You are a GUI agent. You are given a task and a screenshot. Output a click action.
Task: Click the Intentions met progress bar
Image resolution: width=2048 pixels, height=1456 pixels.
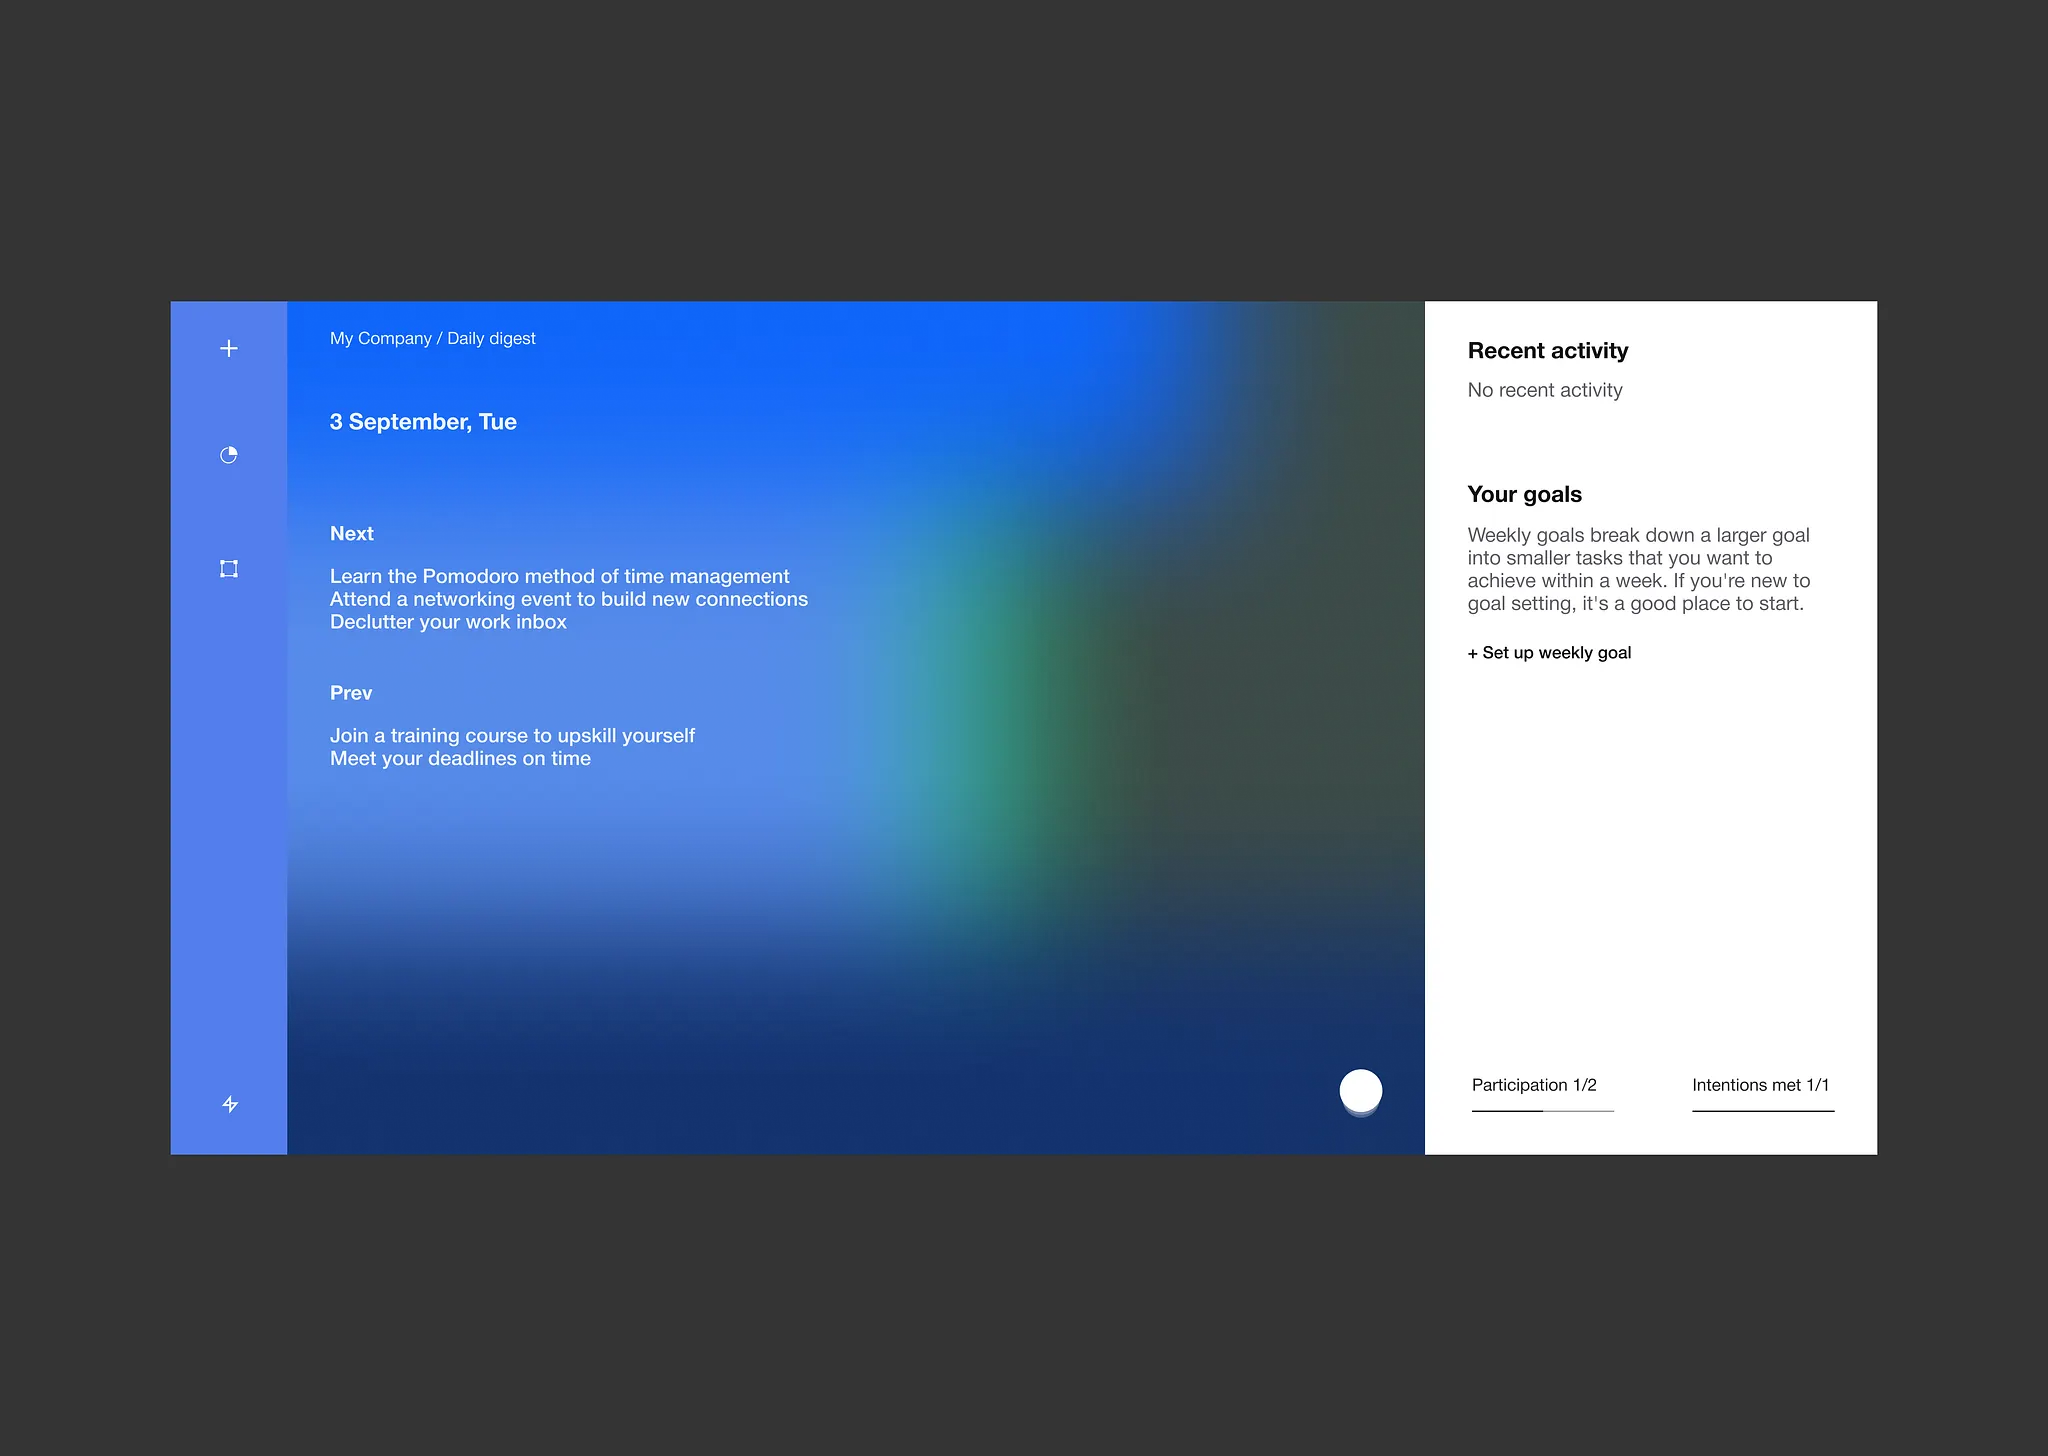1763,1110
